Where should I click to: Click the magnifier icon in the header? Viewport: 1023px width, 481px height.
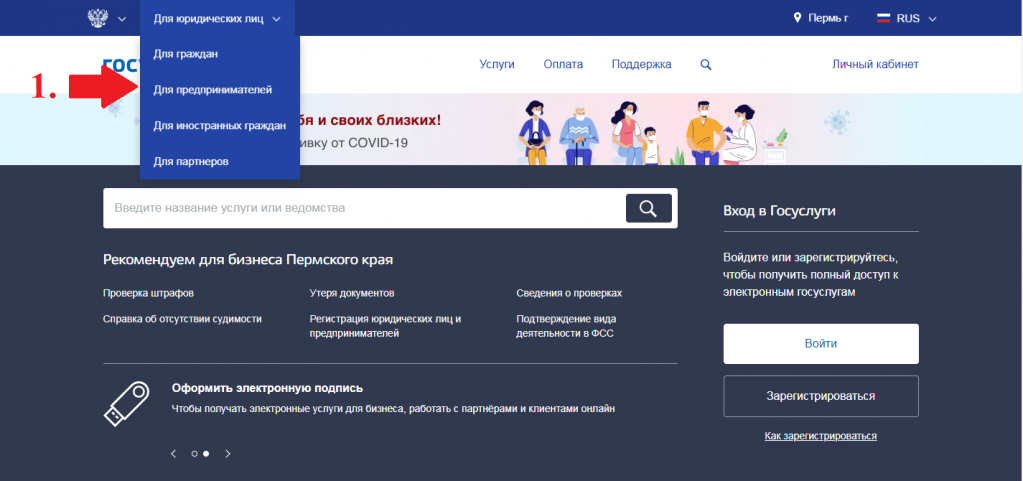tap(706, 65)
